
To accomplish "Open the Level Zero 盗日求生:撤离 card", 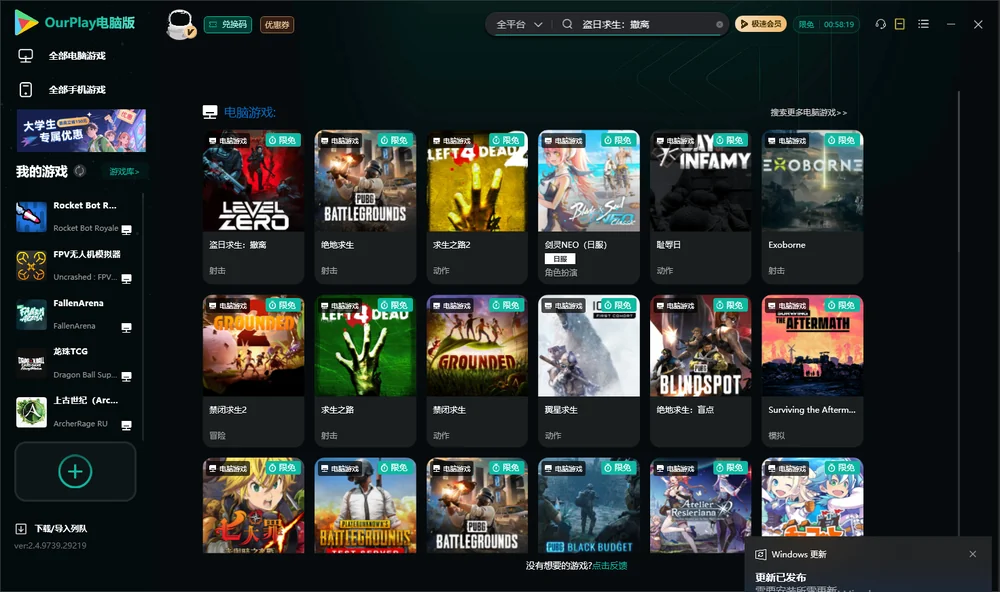I will (253, 207).
